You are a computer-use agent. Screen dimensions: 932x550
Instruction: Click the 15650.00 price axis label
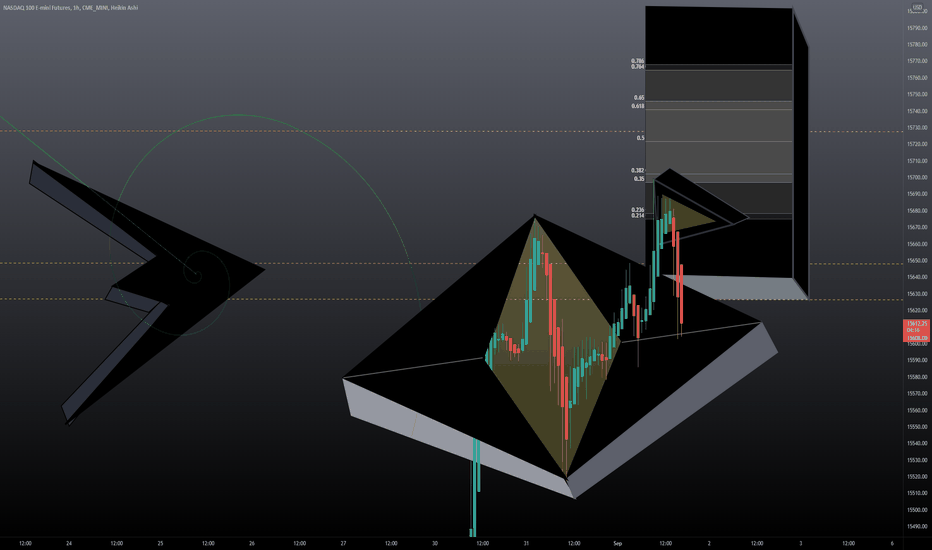point(917,260)
